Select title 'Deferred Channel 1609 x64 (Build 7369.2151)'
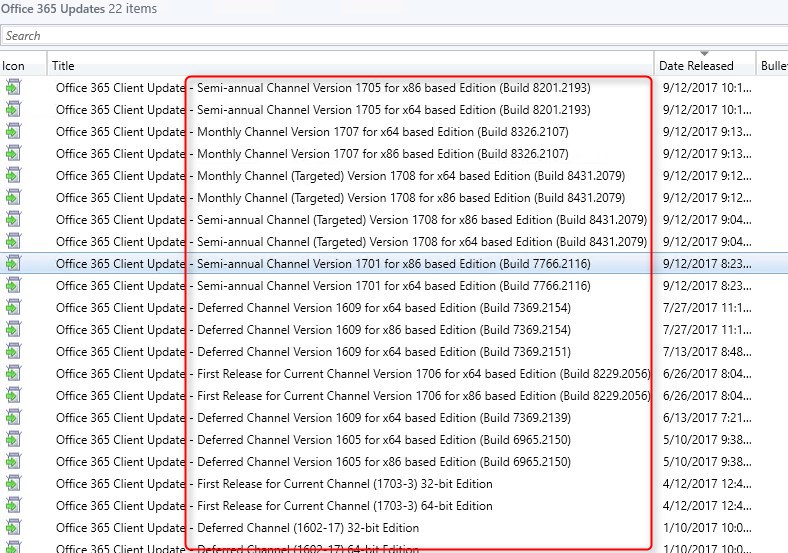This screenshot has height=553, width=788. click(314, 352)
